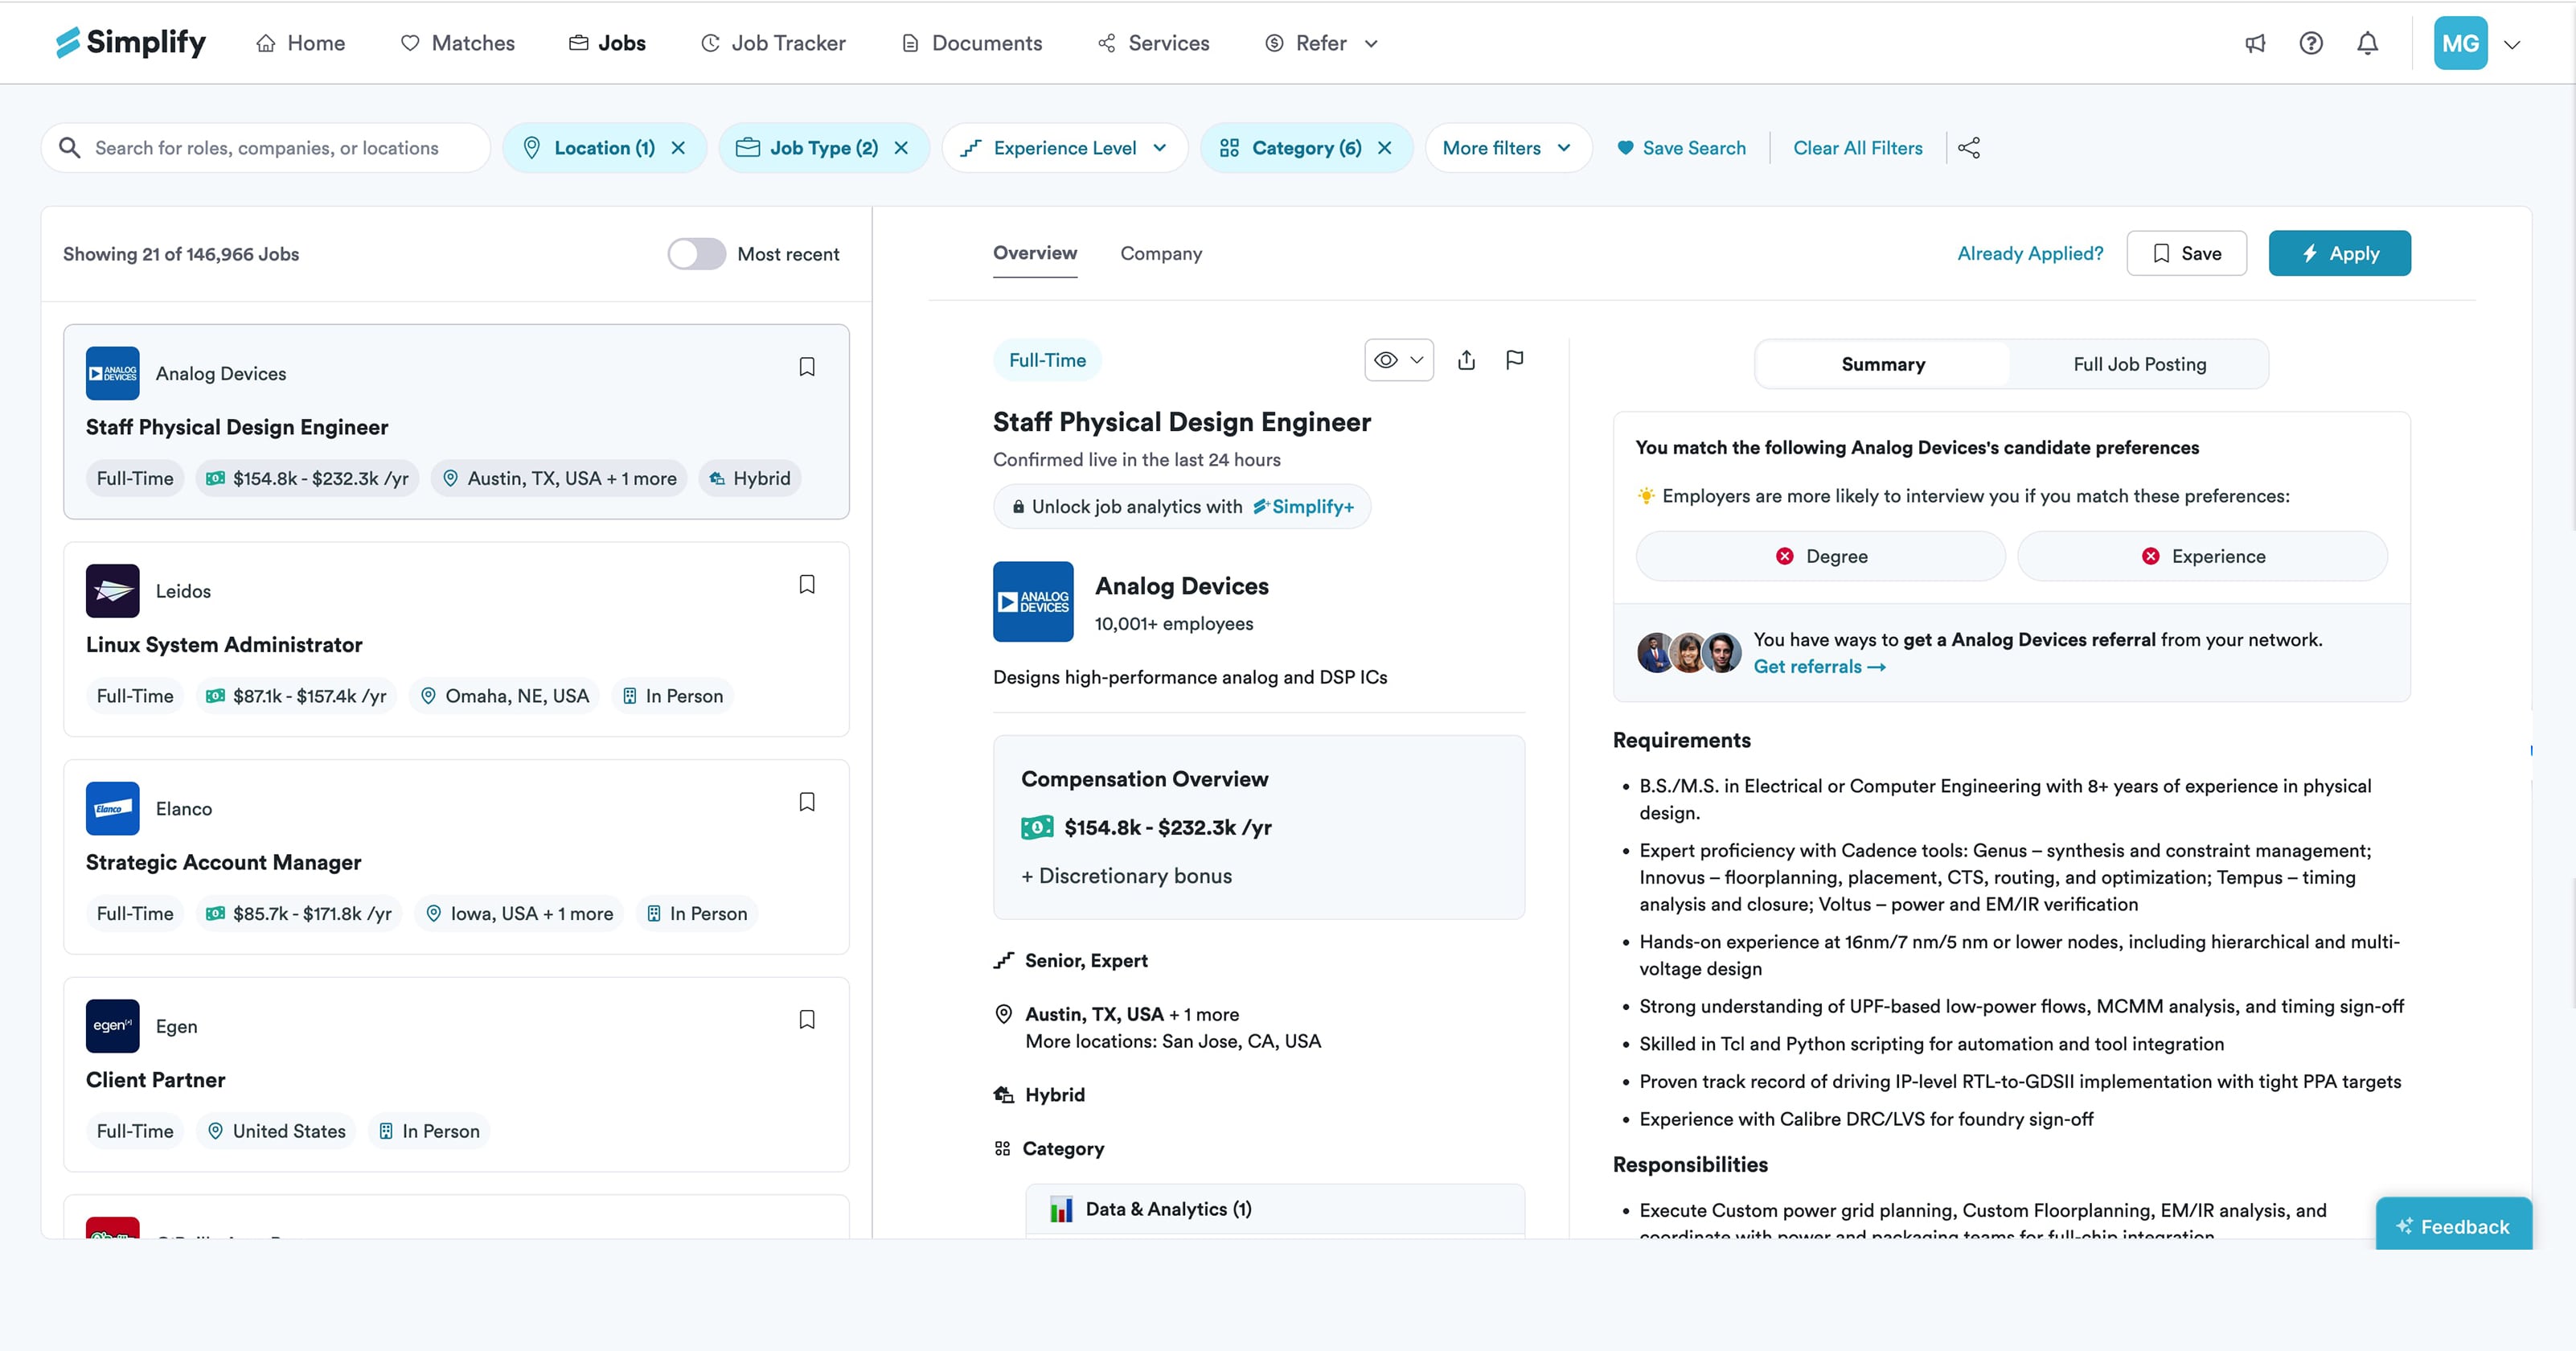The width and height of the screenshot is (2576, 1351).
Task: Bookmark the Elanco job card
Action: pyautogui.click(x=807, y=802)
